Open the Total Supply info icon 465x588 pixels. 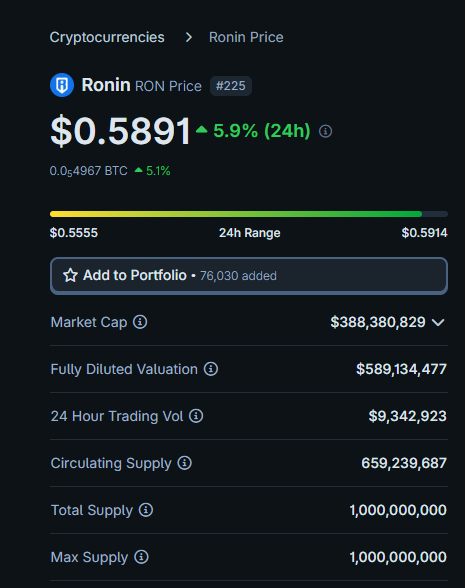pos(146,510)
